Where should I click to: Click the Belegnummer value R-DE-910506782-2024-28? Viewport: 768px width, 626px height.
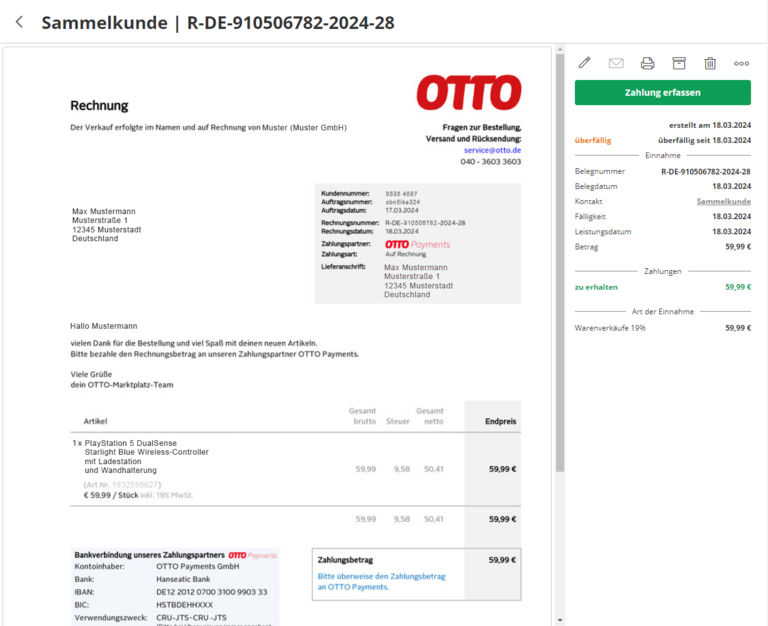tap(705, 172)
